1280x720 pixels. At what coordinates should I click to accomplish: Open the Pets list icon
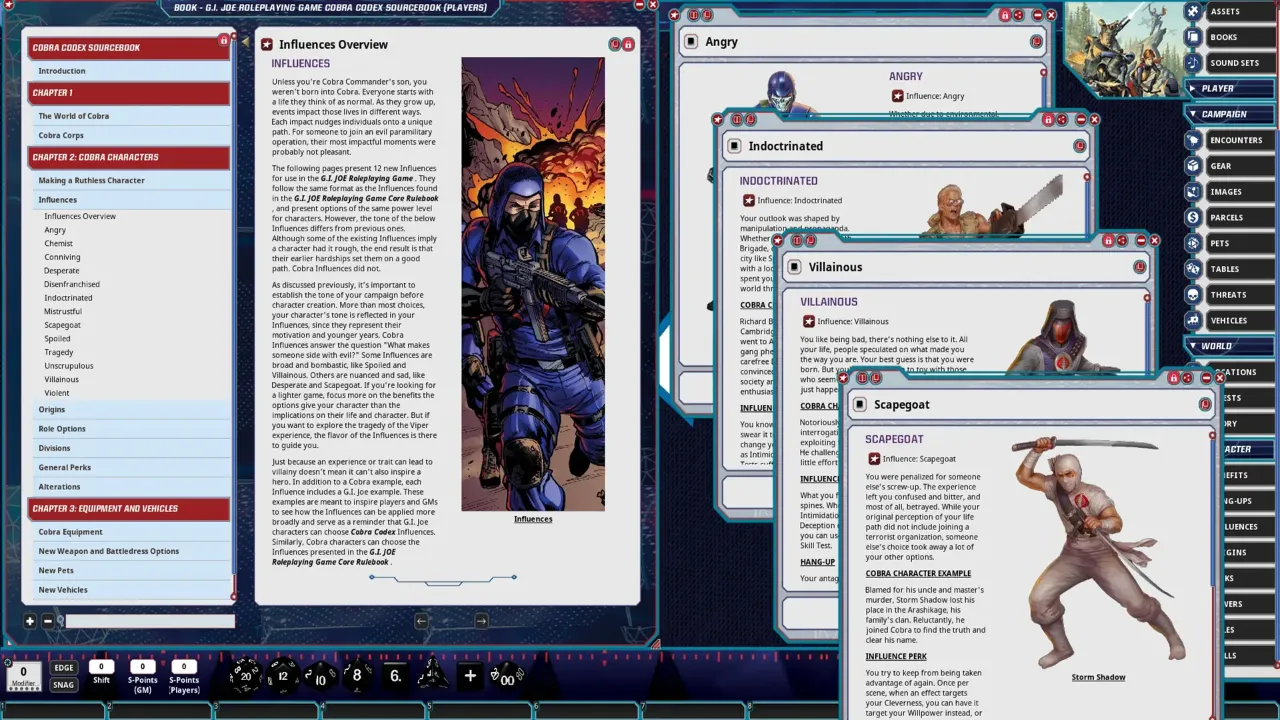1193,243
